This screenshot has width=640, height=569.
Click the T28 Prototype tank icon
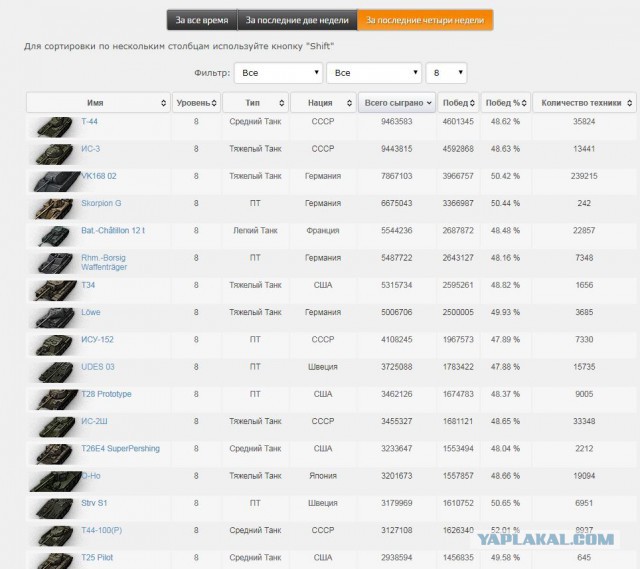56,400
